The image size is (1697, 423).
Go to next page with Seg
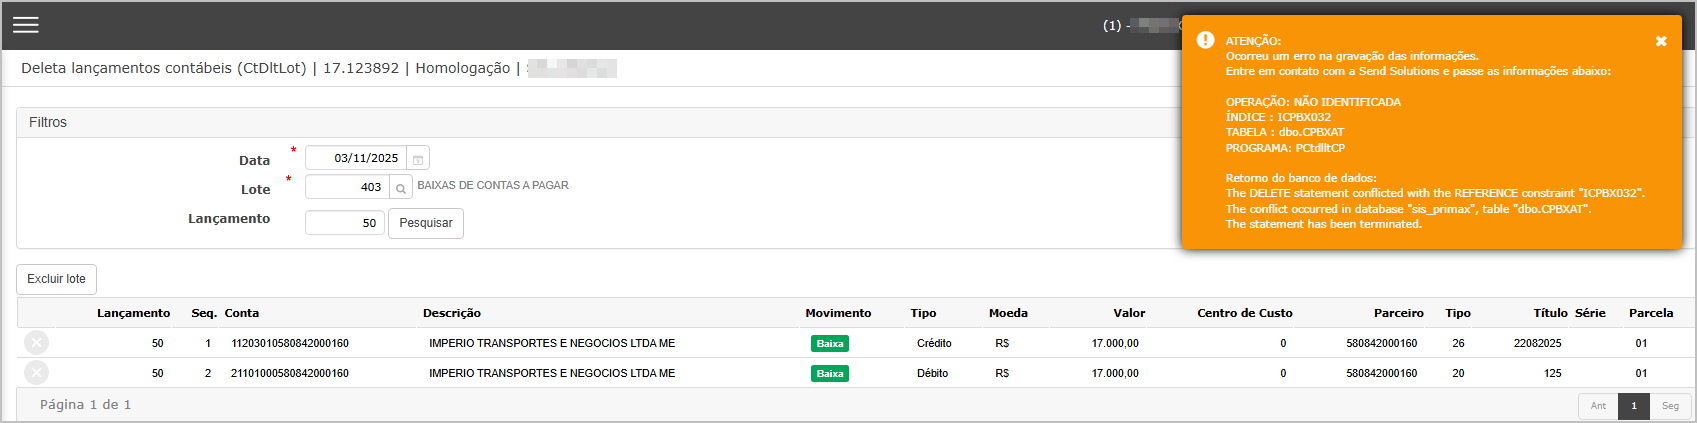point(1670,406)
